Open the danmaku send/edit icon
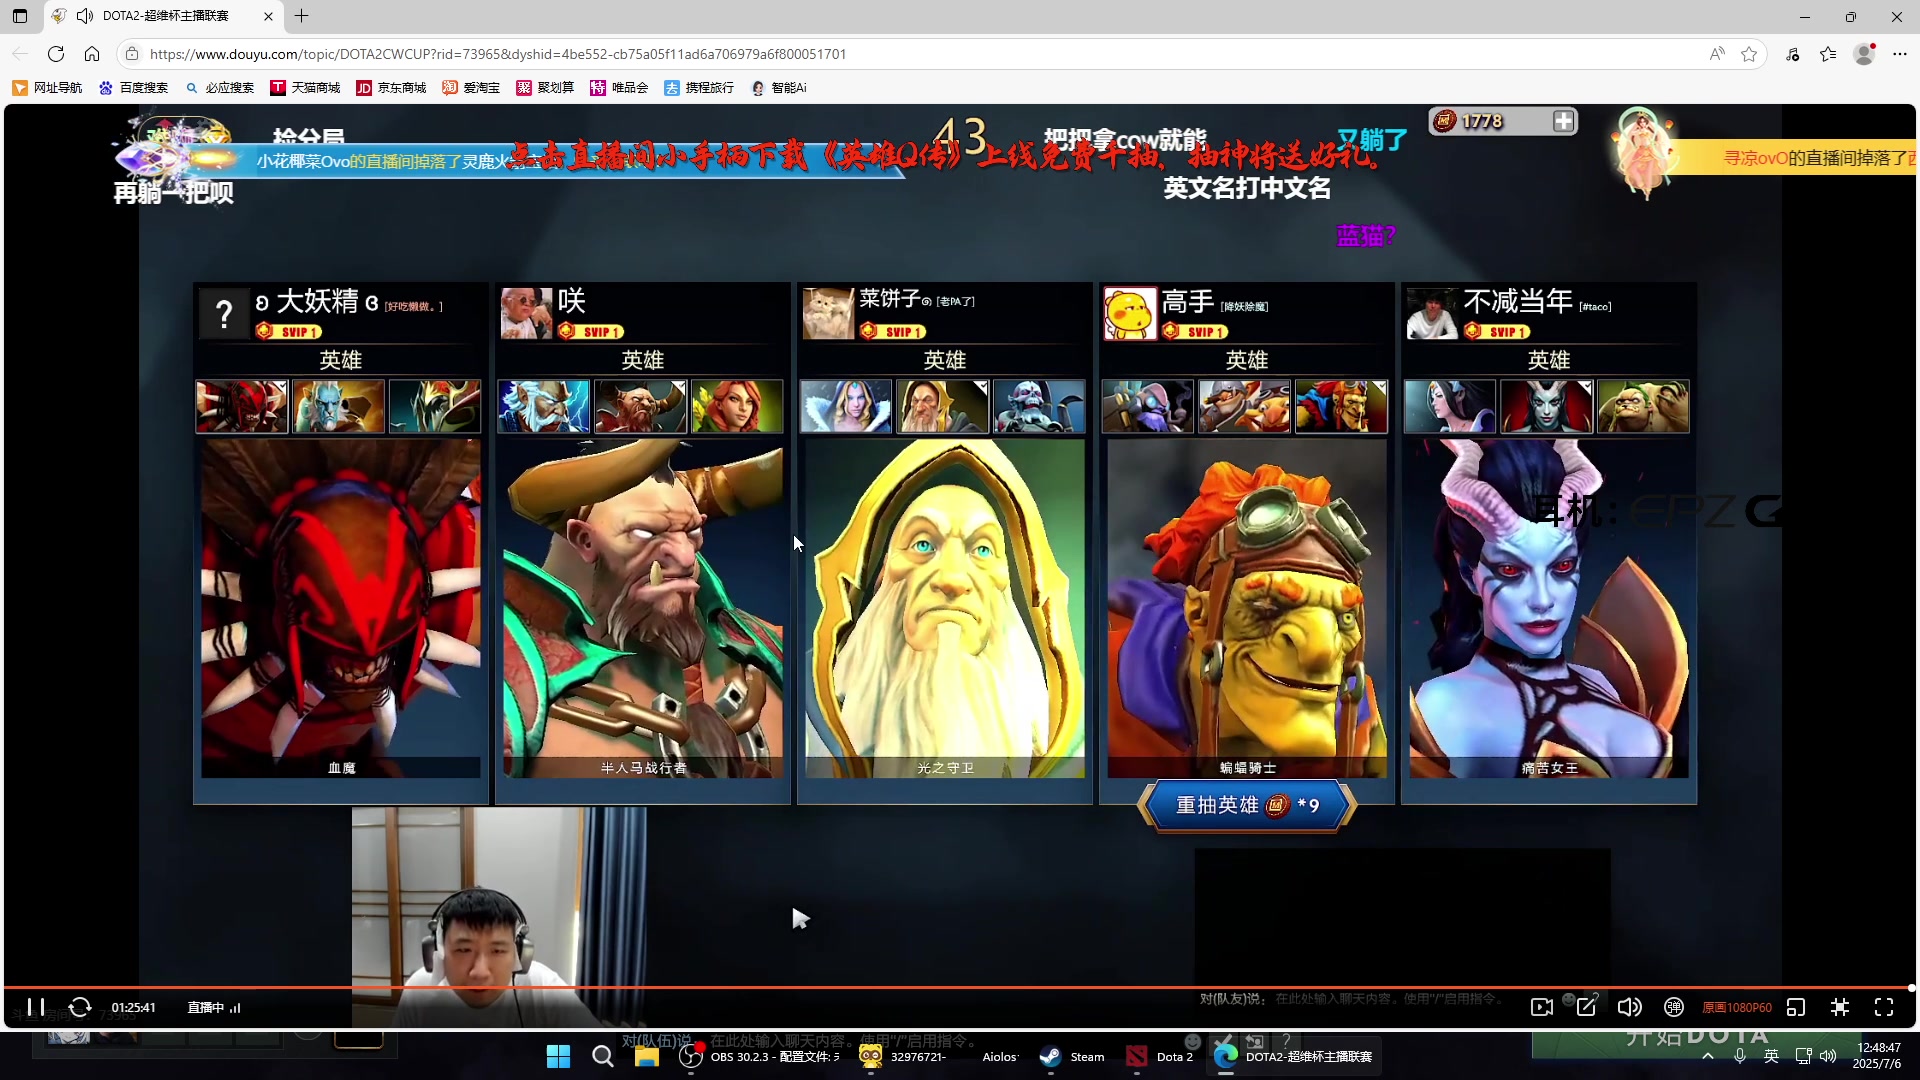The width and height of the screenshot is (1920, 1080). click(1587, 1007)
